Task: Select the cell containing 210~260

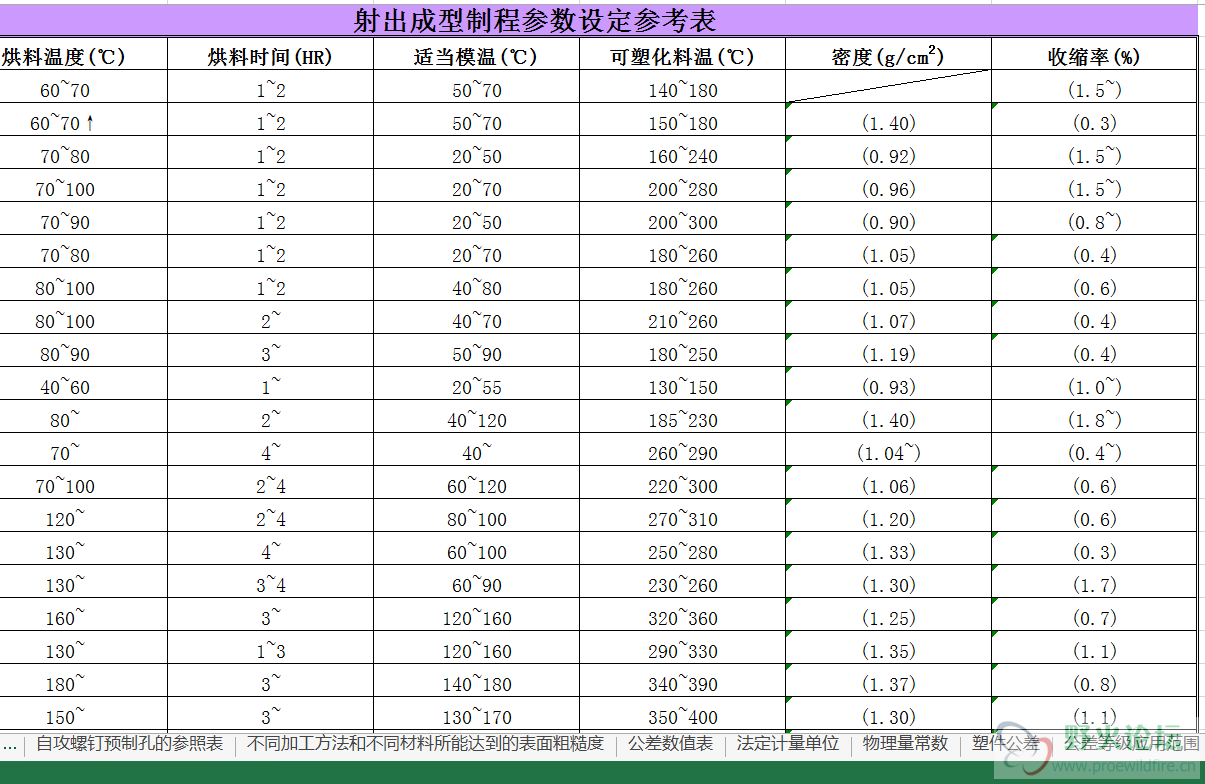Action: (x=683, y=318)
